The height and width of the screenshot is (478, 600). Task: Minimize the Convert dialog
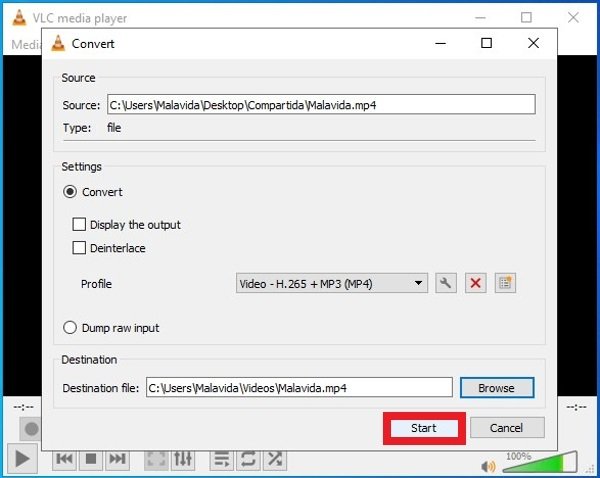tap(440, 43)
